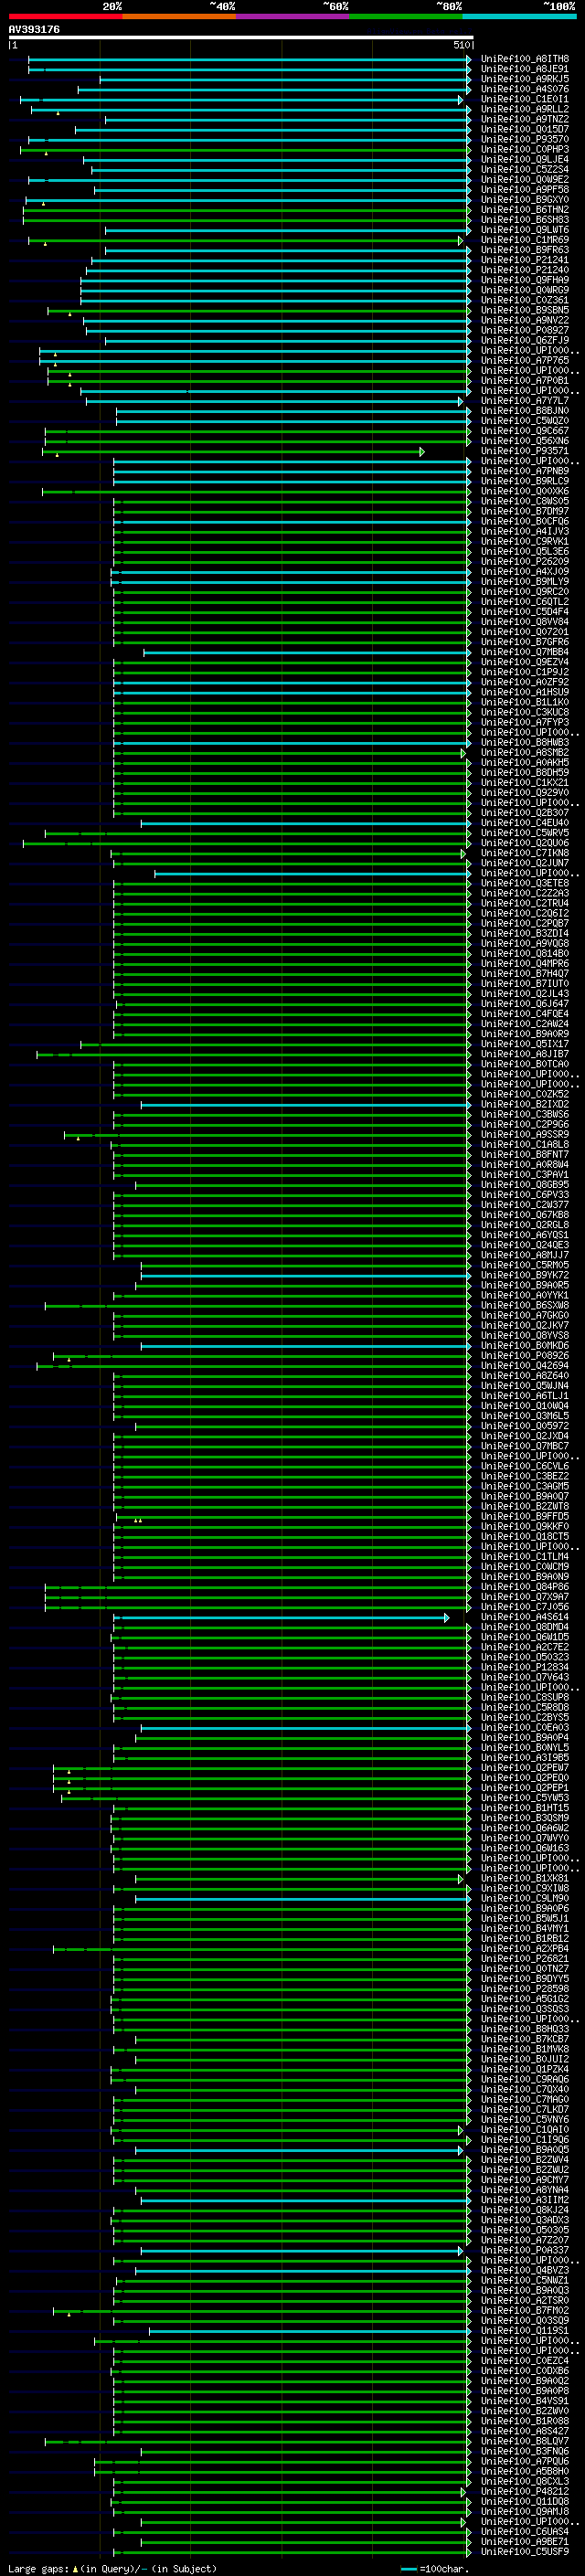Viewport: 585px width, 2576px height.
Task: Click the UniRef100_Q6A6W2 label
Action: (525, 1828)
